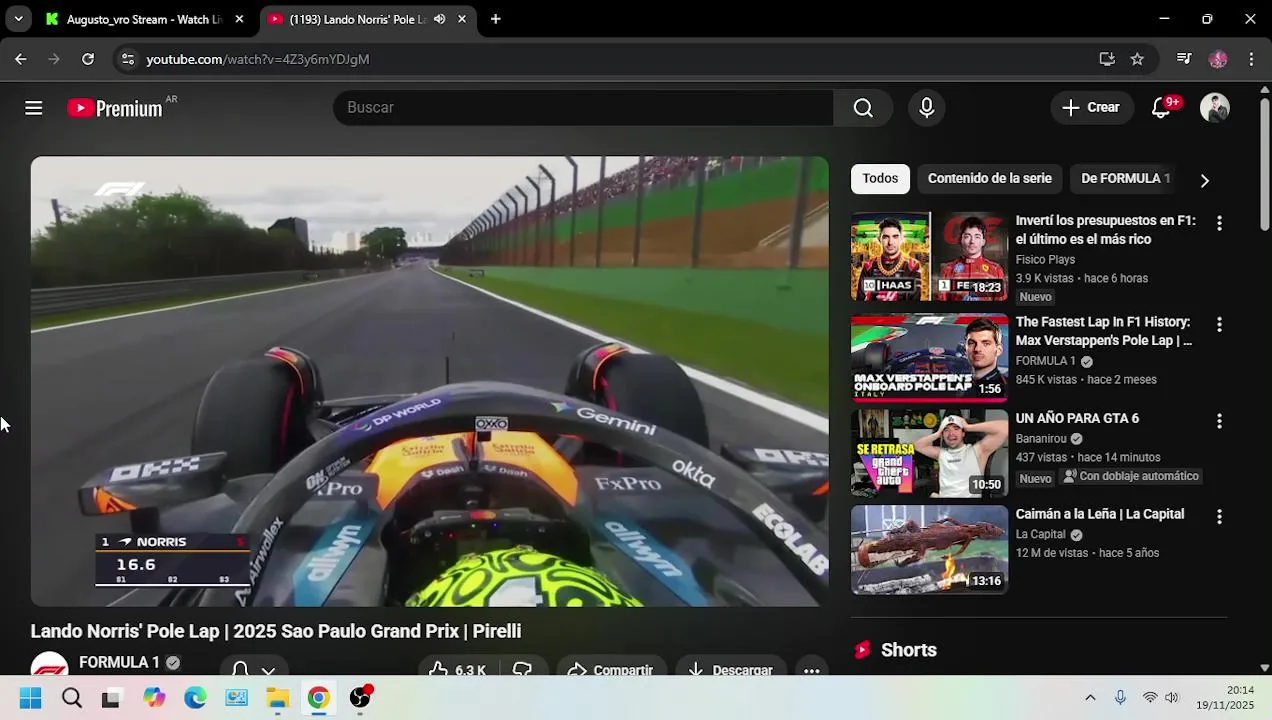Open the Crear upload menu
1272x720 pixels.
[1091, 108]
